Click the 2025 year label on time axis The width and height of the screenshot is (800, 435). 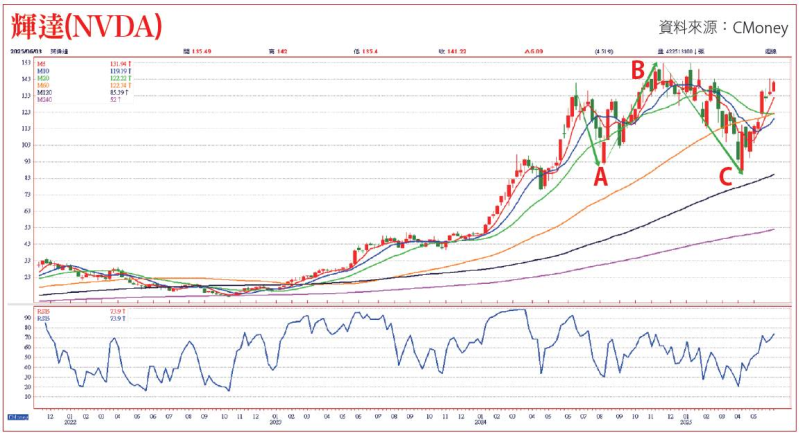tap(685, 423)
